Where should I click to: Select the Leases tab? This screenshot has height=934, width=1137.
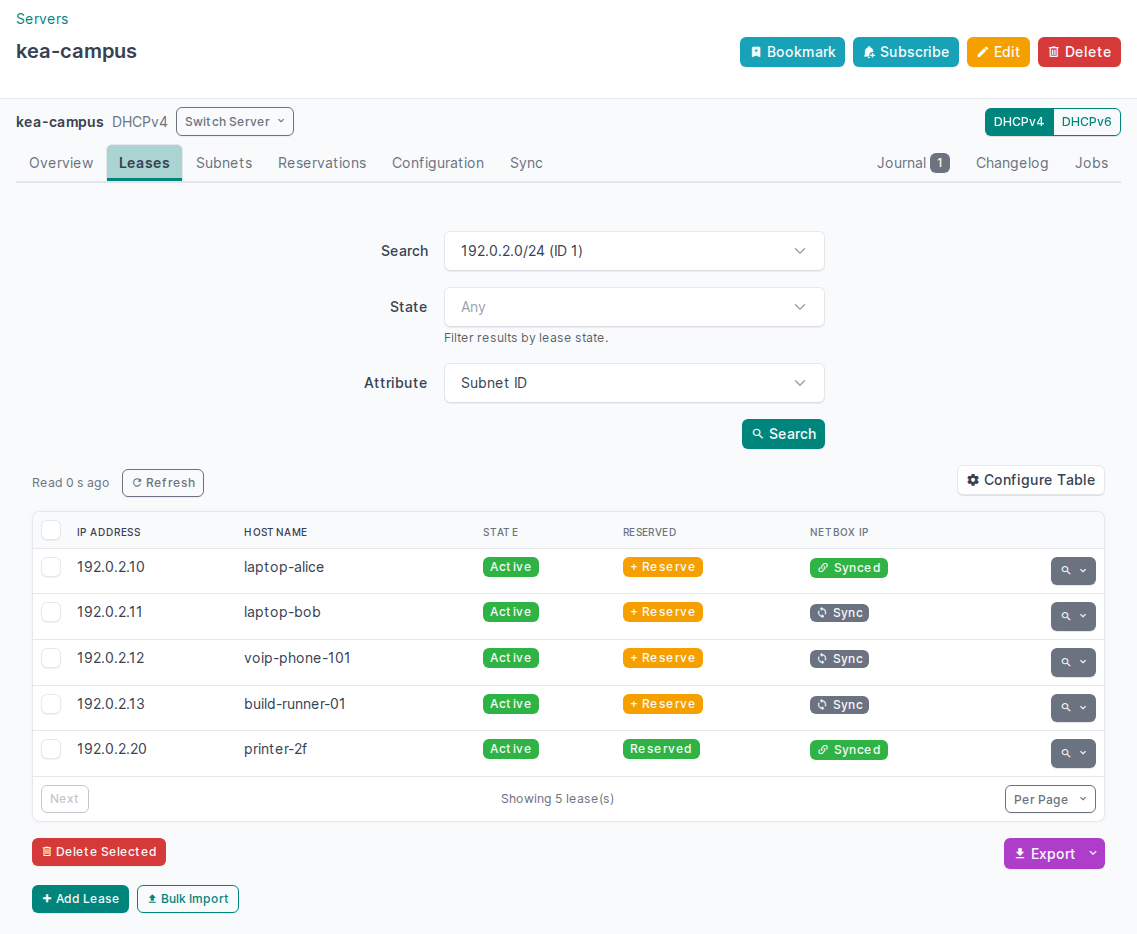click(144, 163)
